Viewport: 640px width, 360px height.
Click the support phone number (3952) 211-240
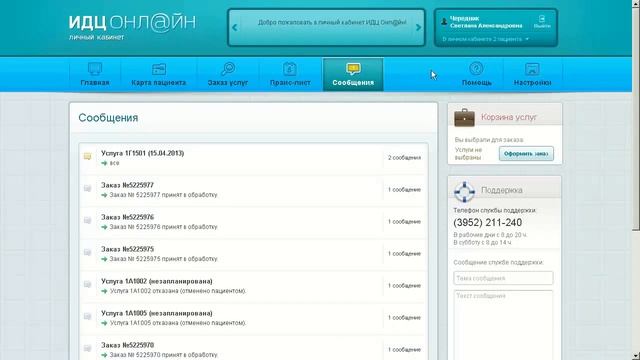[x=487, y=222]
